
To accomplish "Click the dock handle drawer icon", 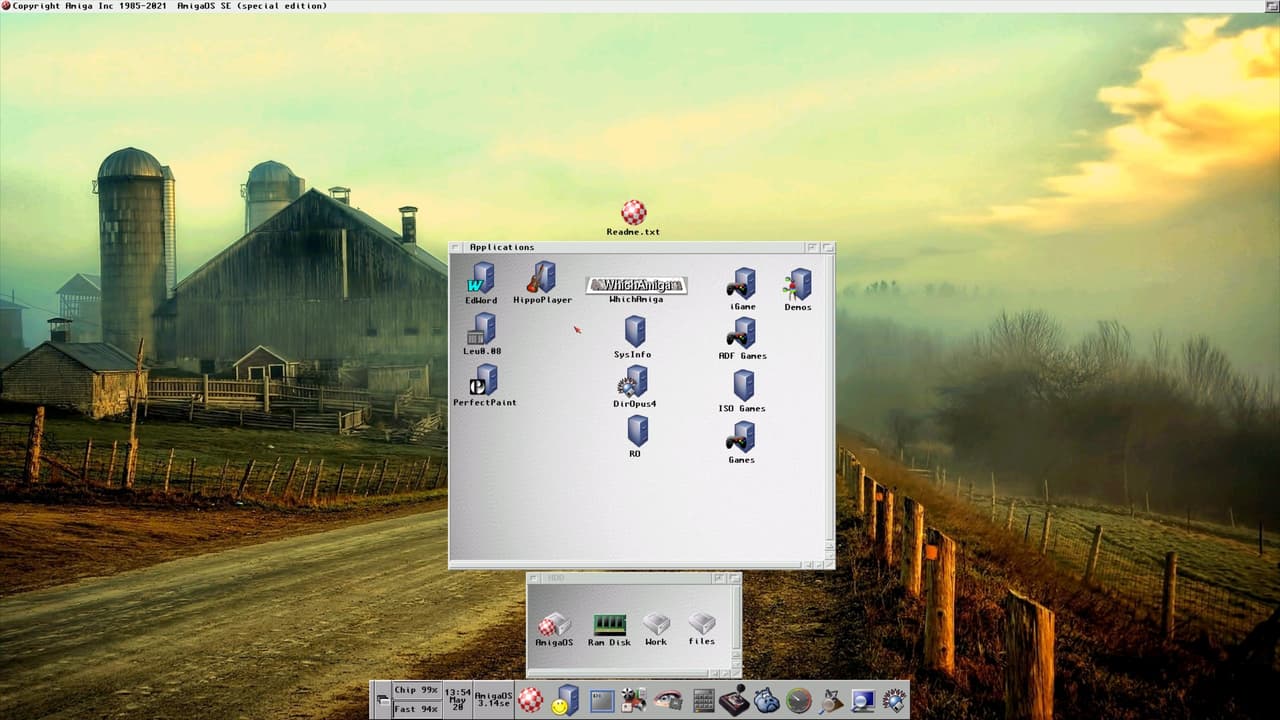I will tap(381, 700).
